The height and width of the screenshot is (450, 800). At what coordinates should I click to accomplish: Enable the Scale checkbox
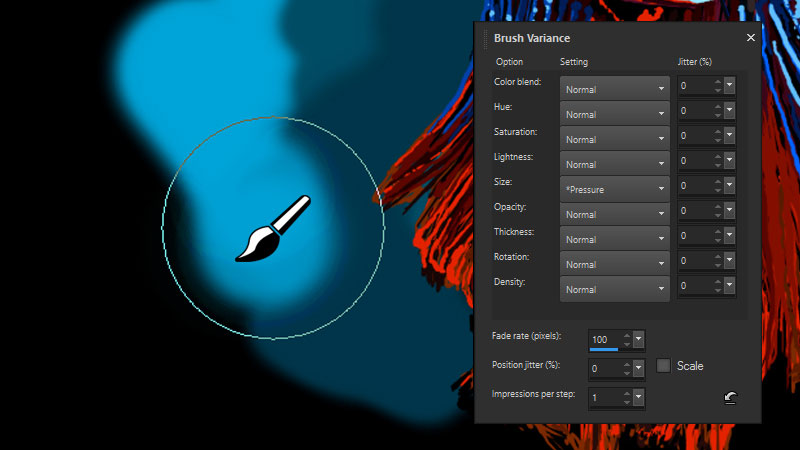point(663,366)
